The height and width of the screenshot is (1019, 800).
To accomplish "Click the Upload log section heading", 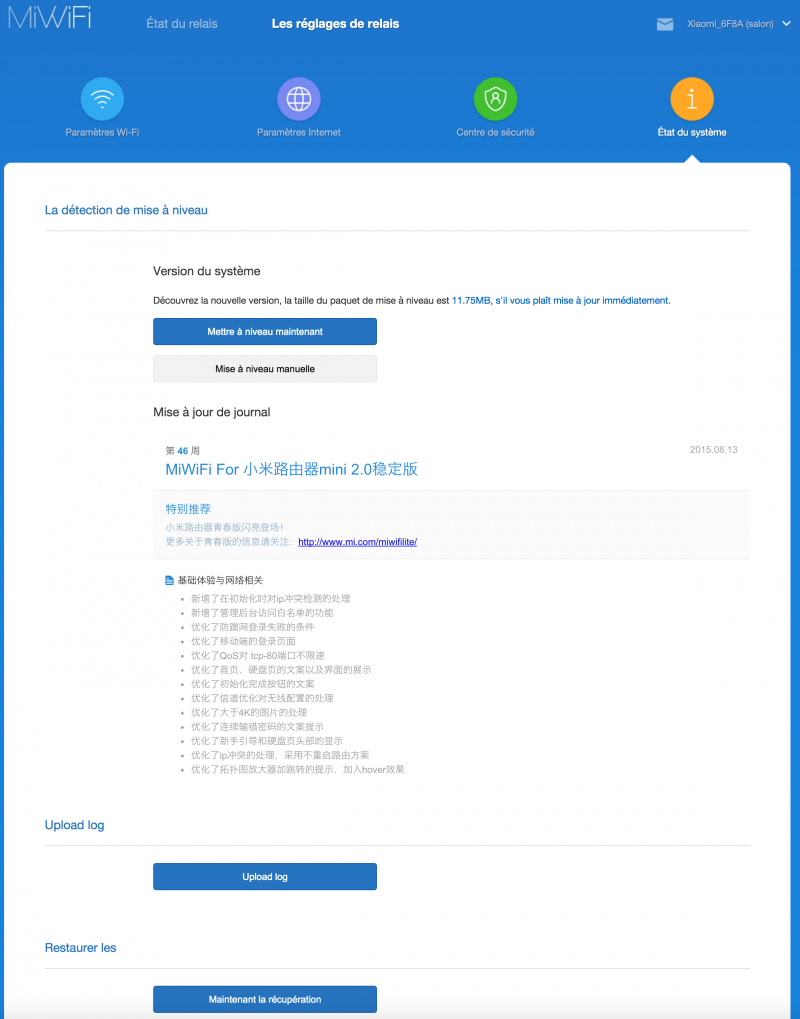I will (75, 825).
